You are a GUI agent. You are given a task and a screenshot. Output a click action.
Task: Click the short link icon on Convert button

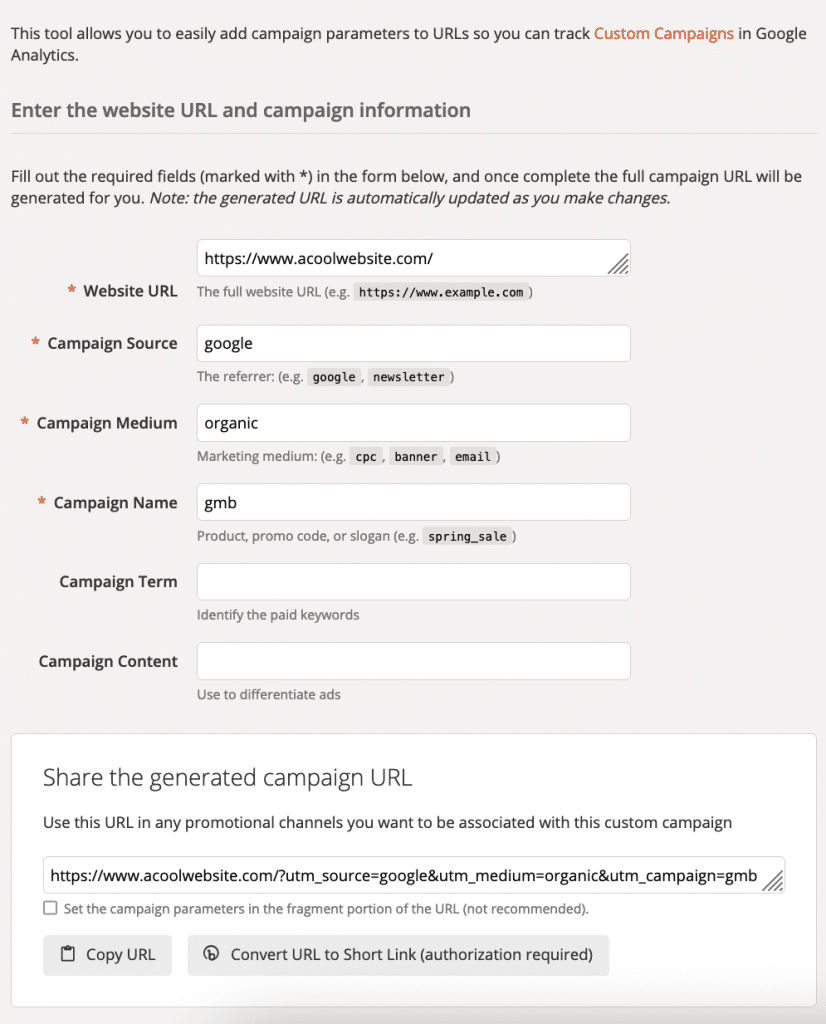coord(211,955)
